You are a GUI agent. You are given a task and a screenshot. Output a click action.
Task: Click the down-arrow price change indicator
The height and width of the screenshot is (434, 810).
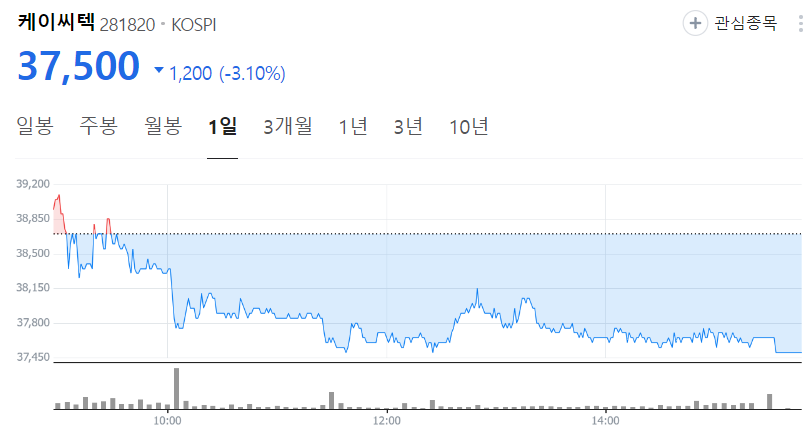pyautogui.click(x=159, y=70)
